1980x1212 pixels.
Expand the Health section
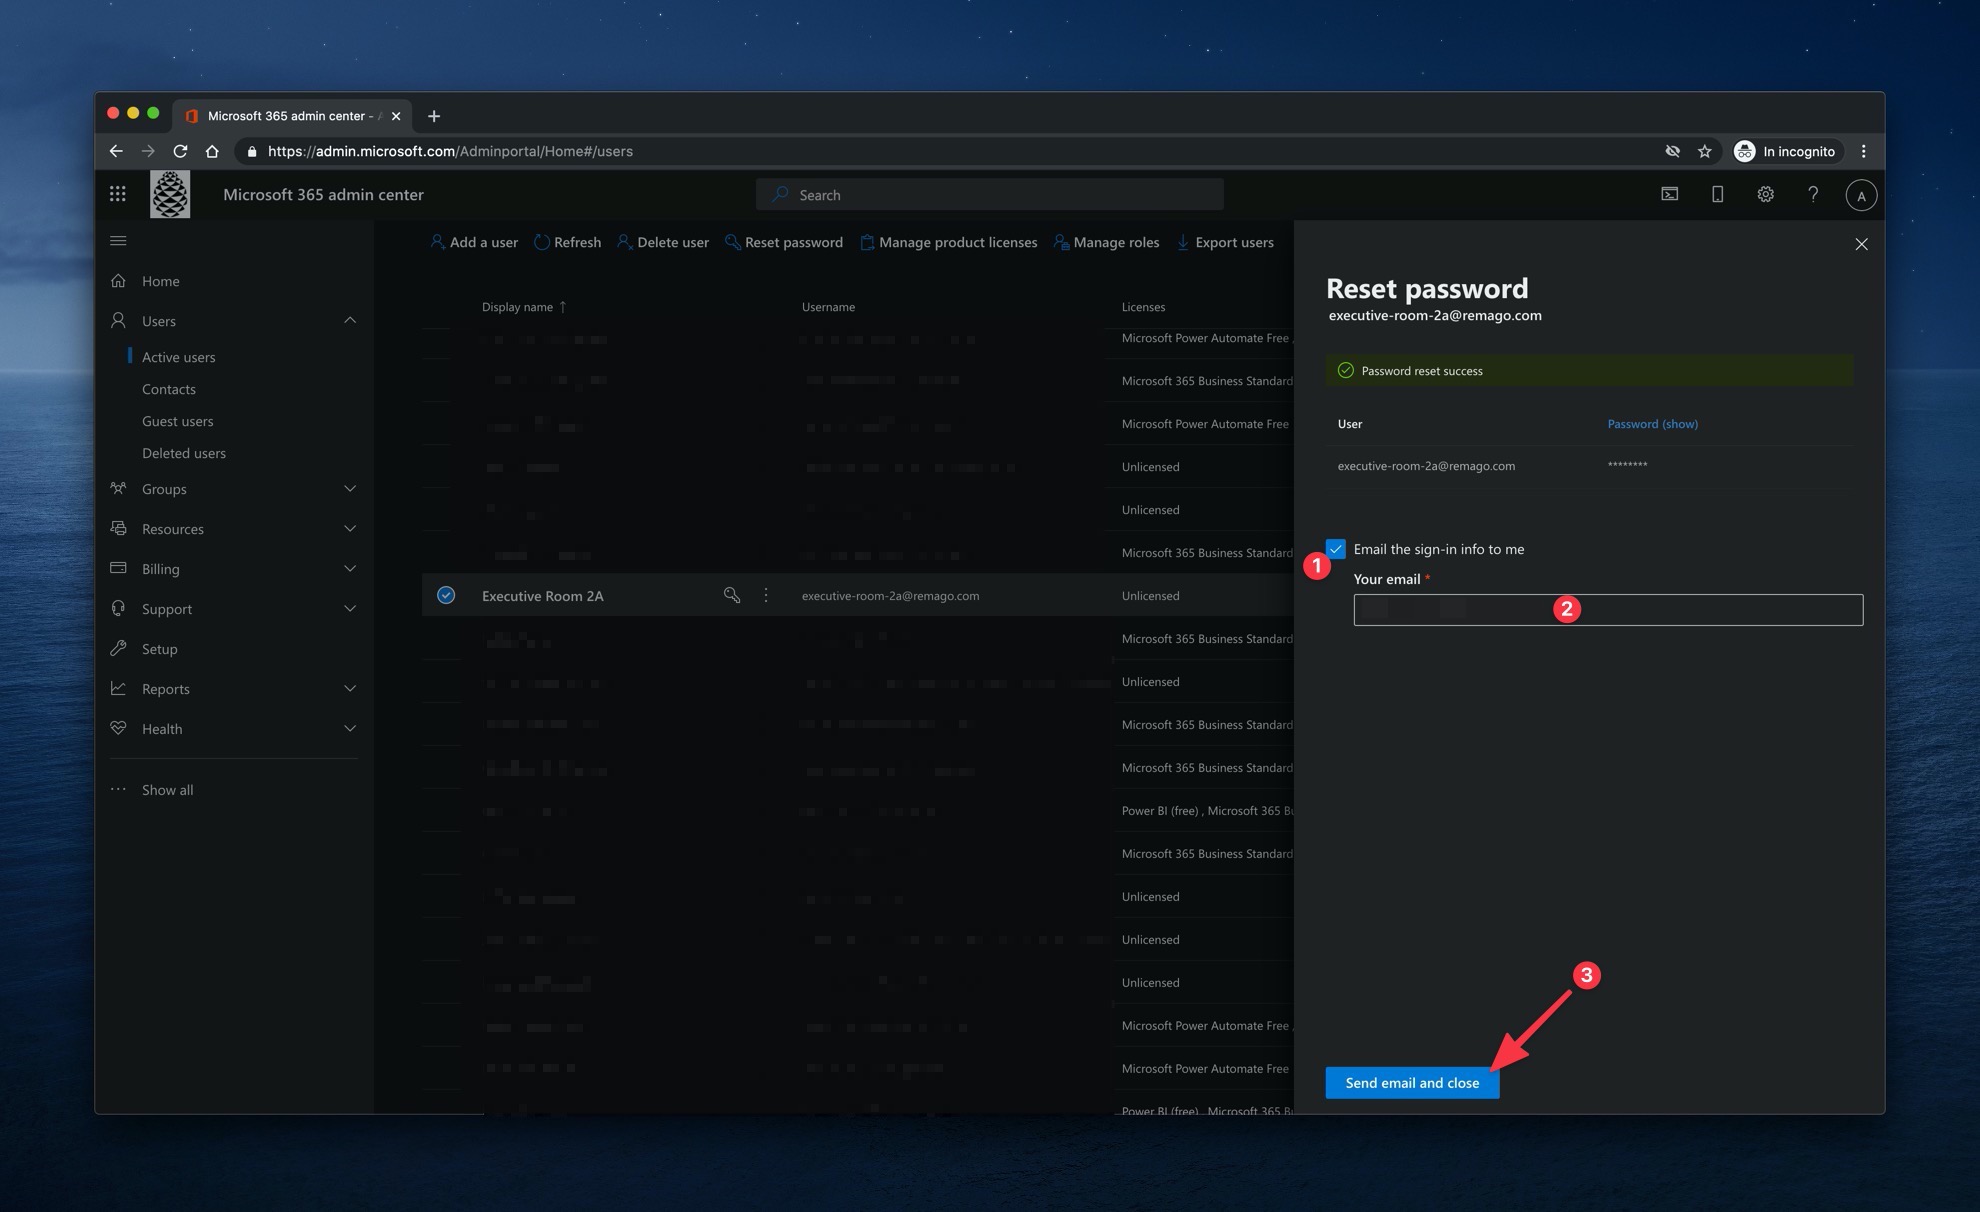pos(350,729)
